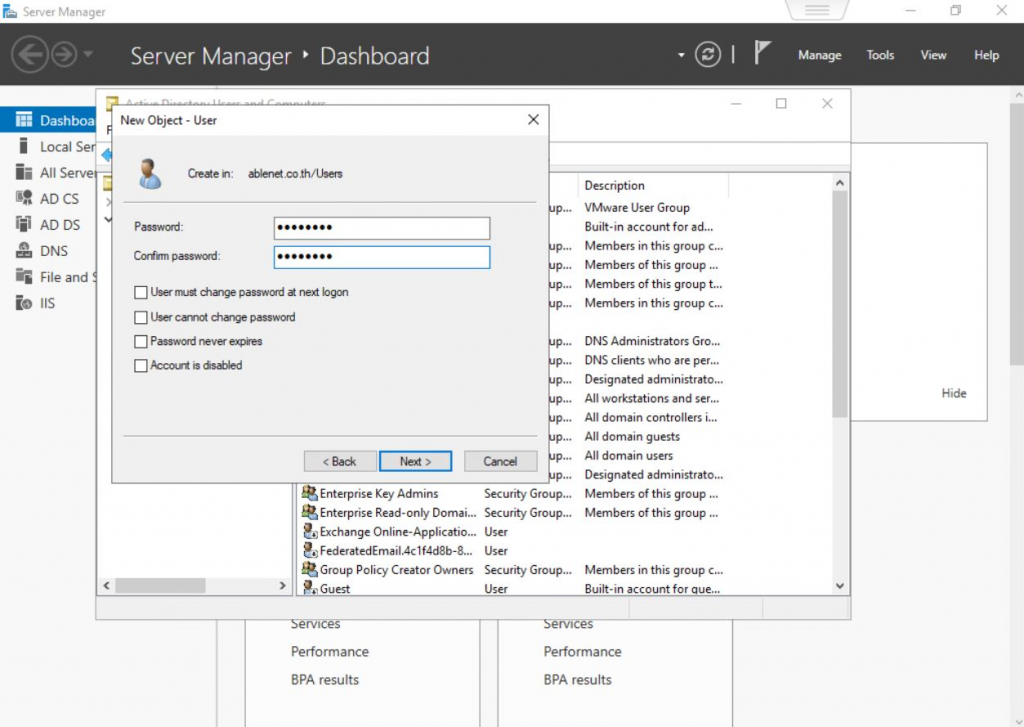
Task: Click the Server Manager refresh icon
Action: (x=708, y=55)
